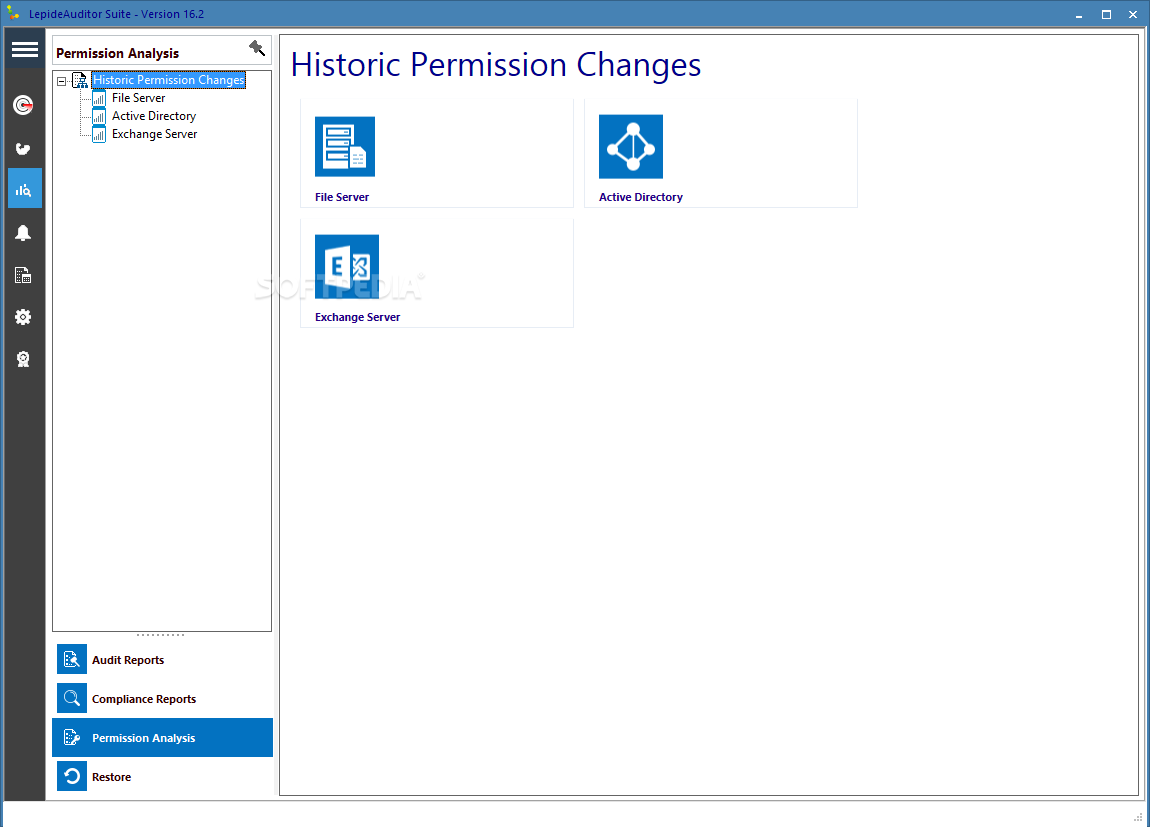Maximize the LepideAuditor window

click(x=1106, y=14)
